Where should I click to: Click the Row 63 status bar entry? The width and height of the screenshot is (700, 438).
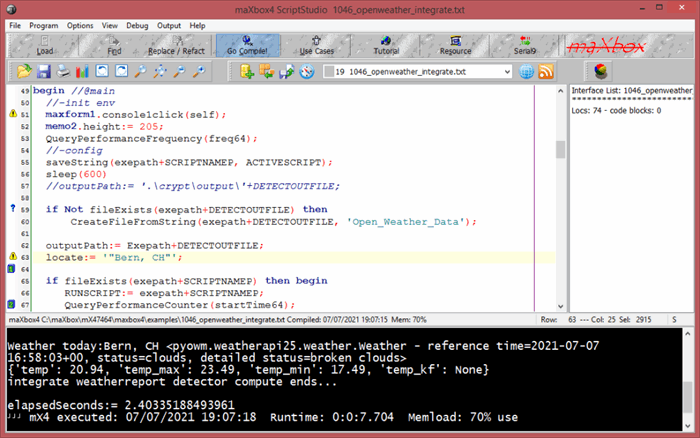pos(558,320)
